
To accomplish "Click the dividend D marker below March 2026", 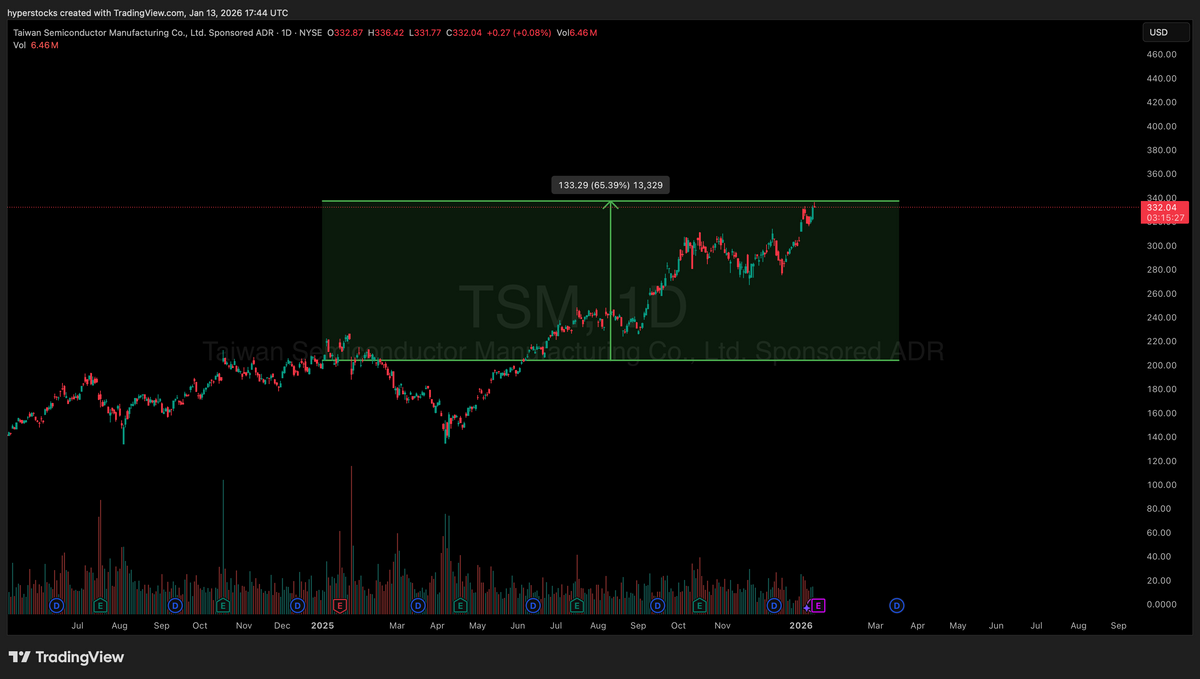I will 896,605.
